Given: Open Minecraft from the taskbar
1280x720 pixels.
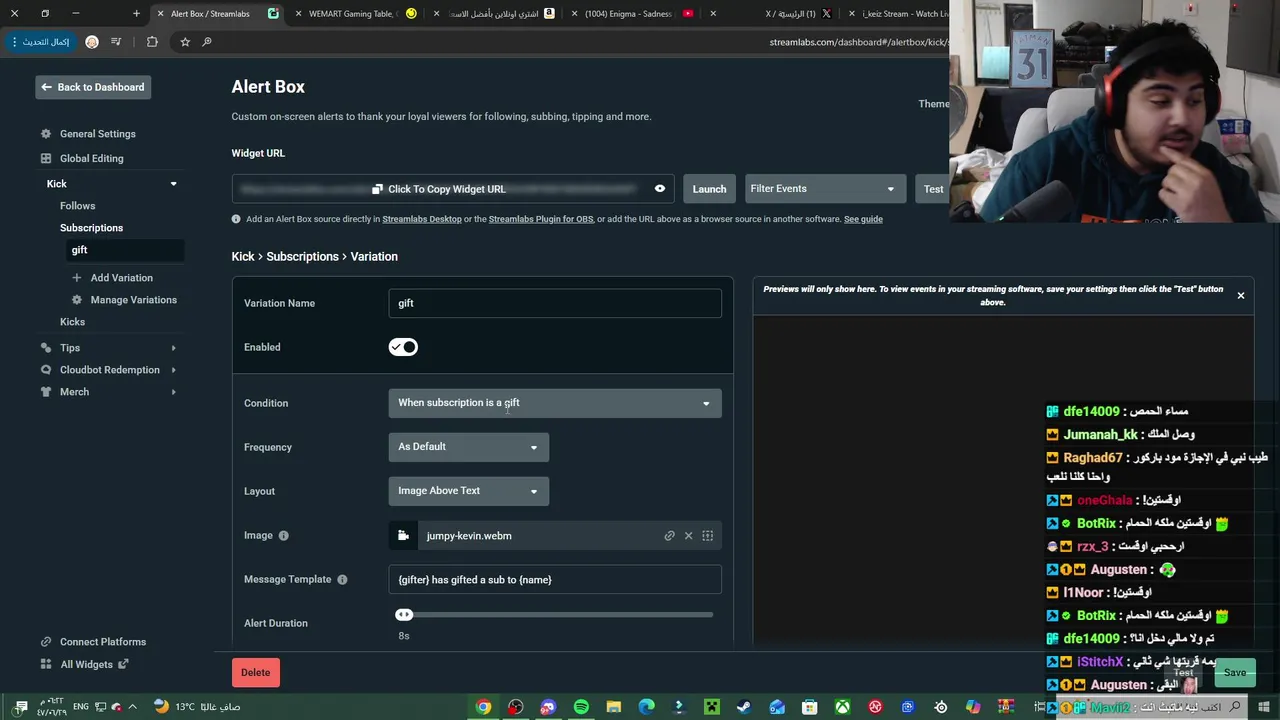Looking at the screenshot, I should coord(712,707).
